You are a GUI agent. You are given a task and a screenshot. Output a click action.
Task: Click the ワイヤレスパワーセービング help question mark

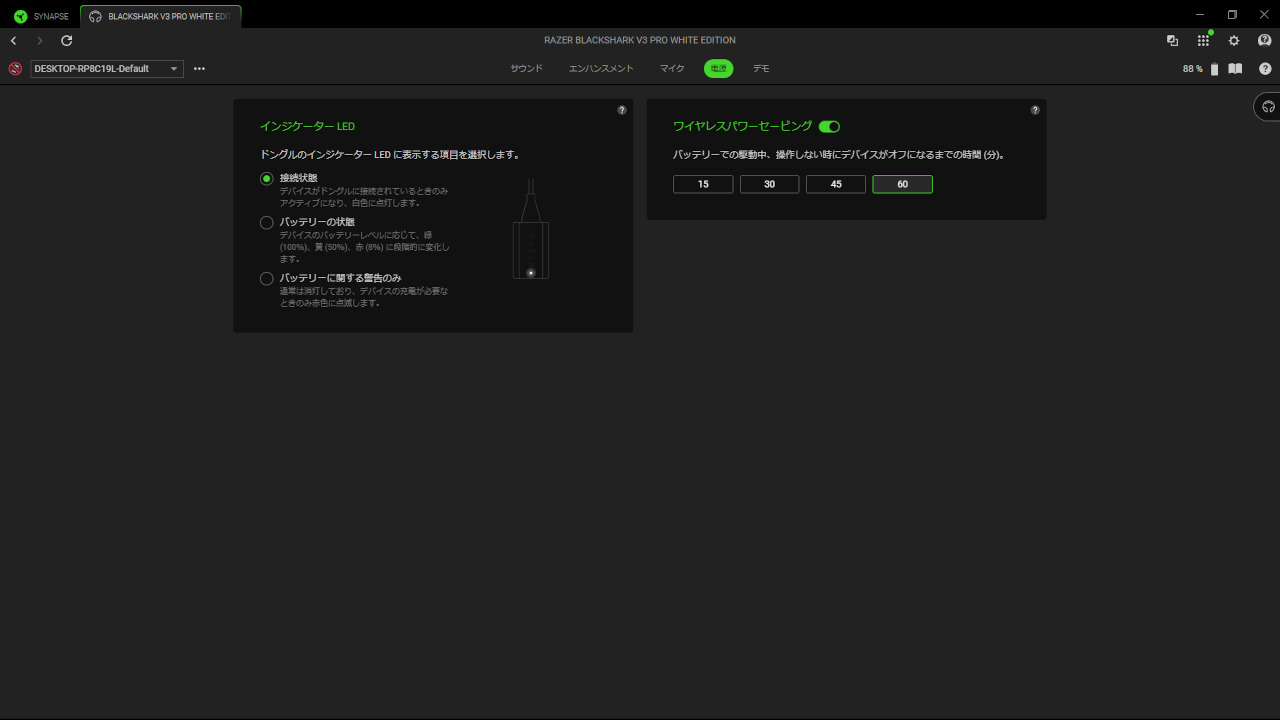point(1035,110)
